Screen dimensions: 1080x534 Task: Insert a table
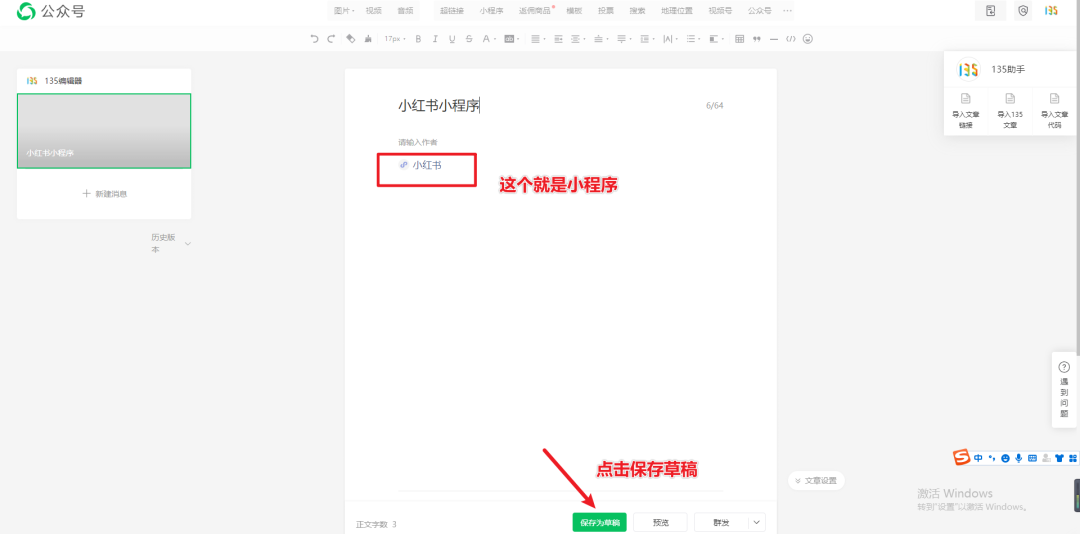[739, 39]
